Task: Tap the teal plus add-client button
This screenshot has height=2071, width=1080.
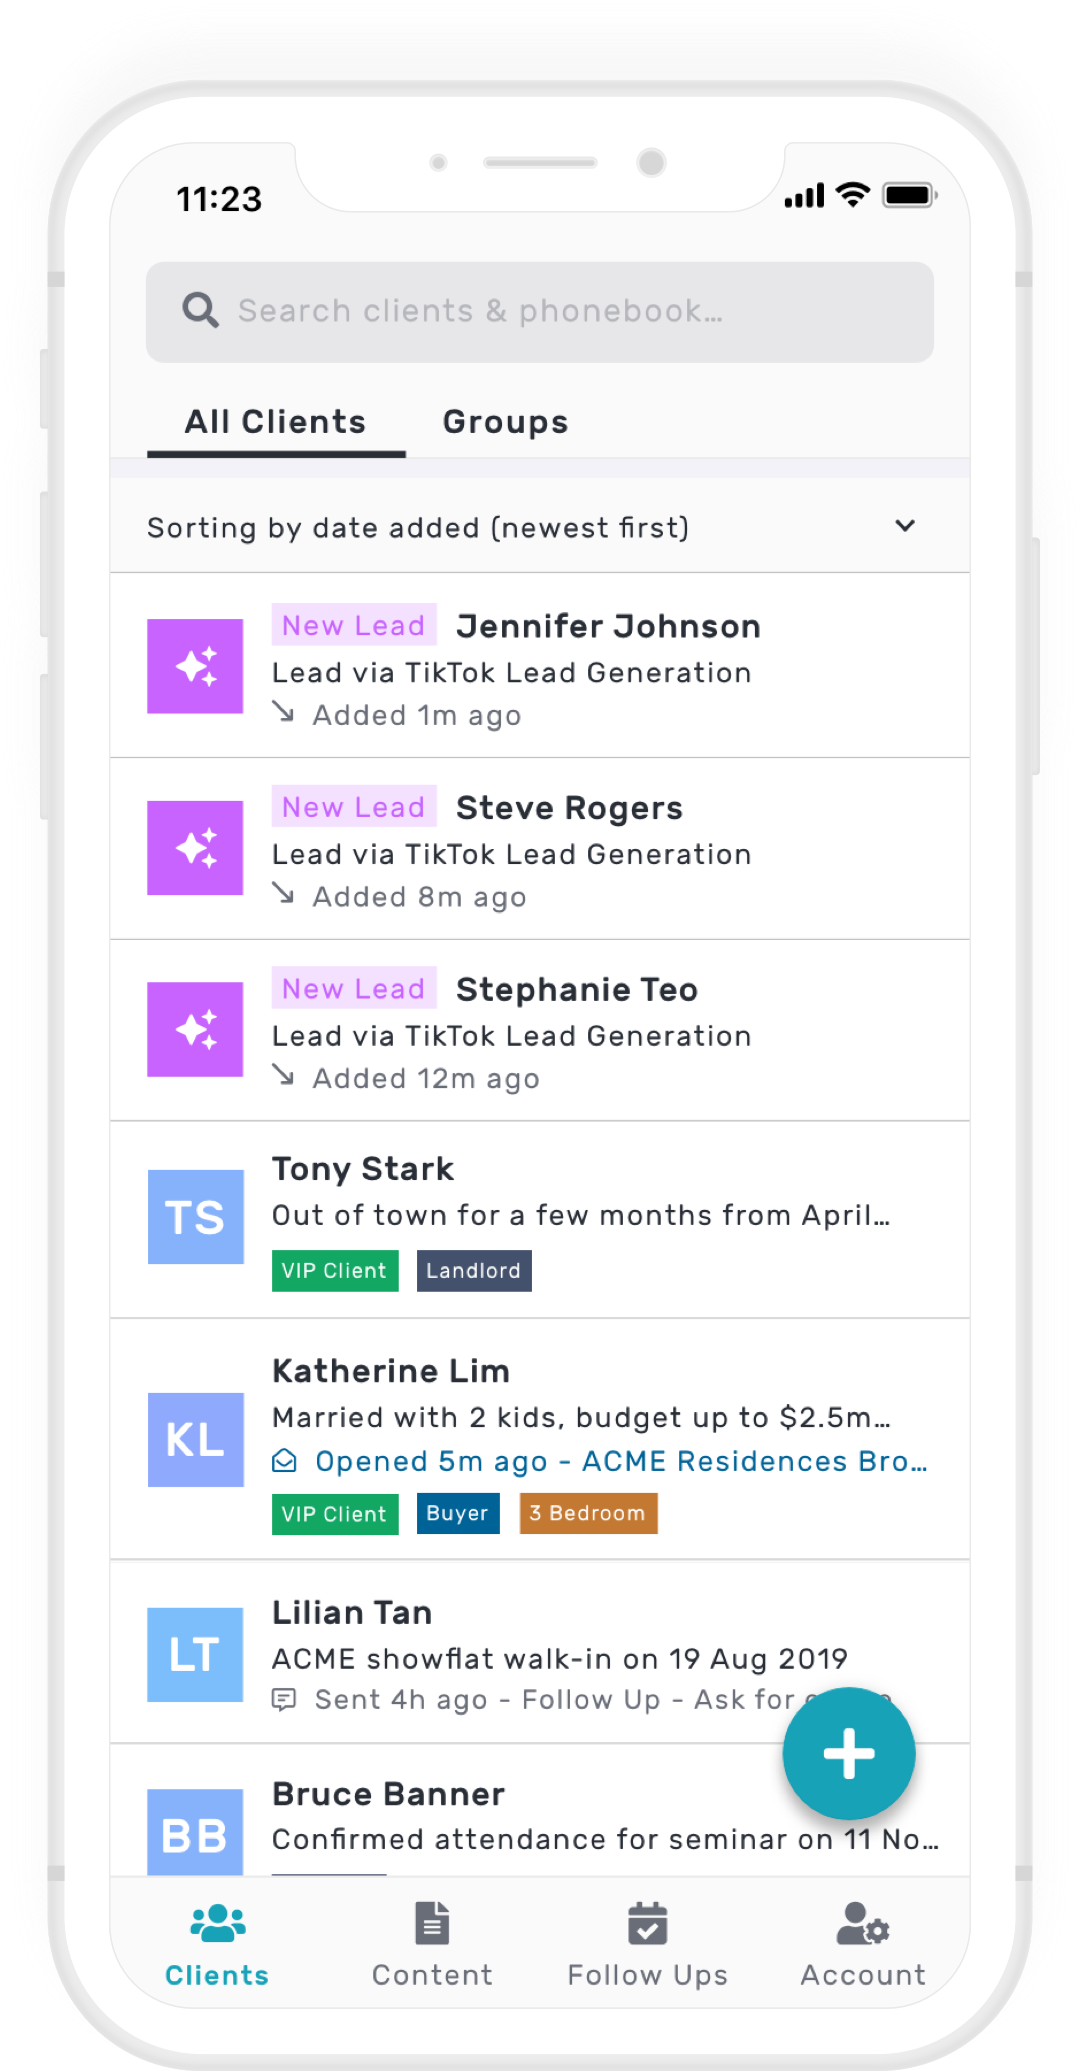Action: [848, 1753]
